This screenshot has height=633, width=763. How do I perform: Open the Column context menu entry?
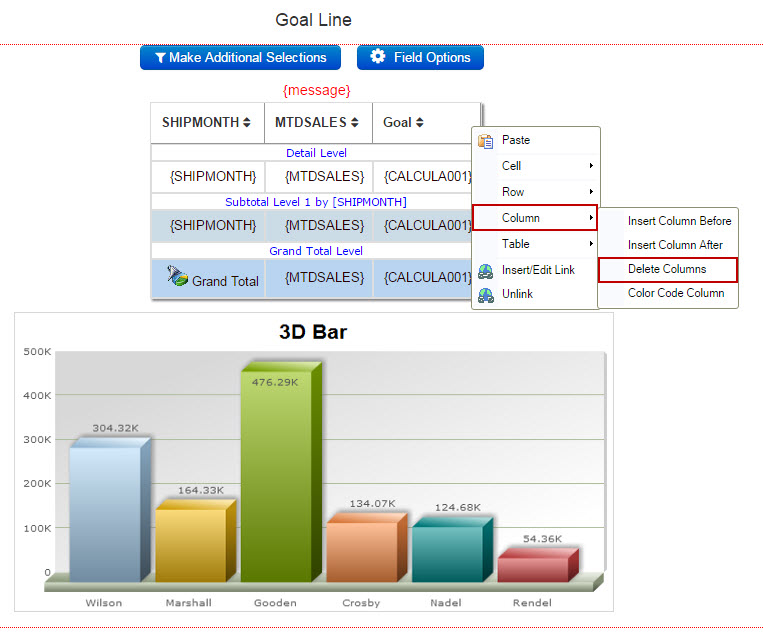pyautogui.click(x=535, y=217)
